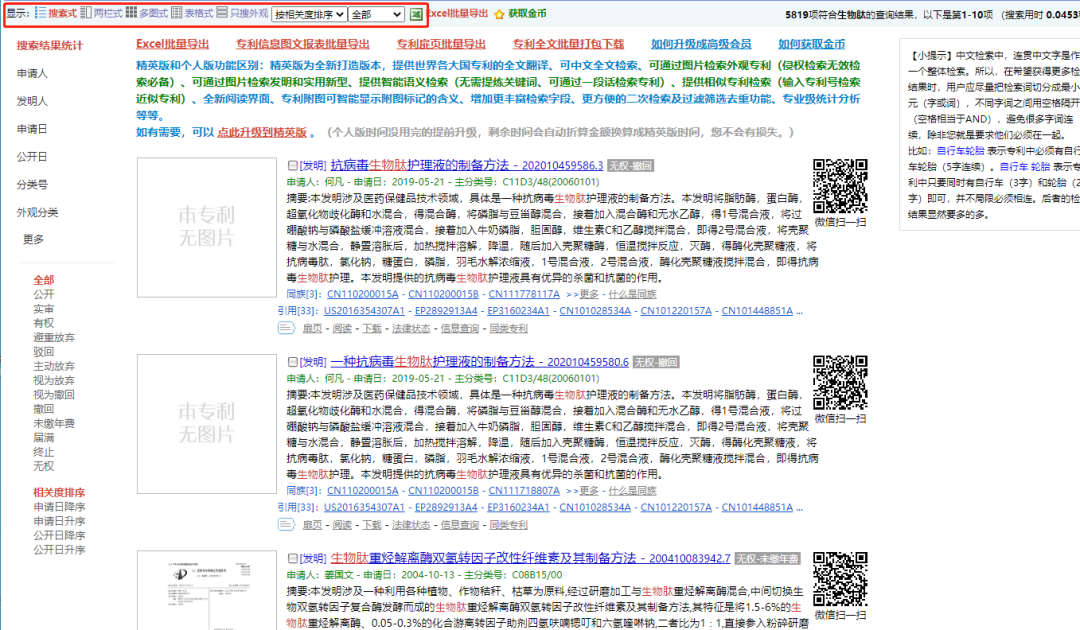This screenshot has width=1080, height=630.
Task: Tick checkbox for 一种抗病毒生物肽护理液的制备方法
Action: (x=293, y=362)
